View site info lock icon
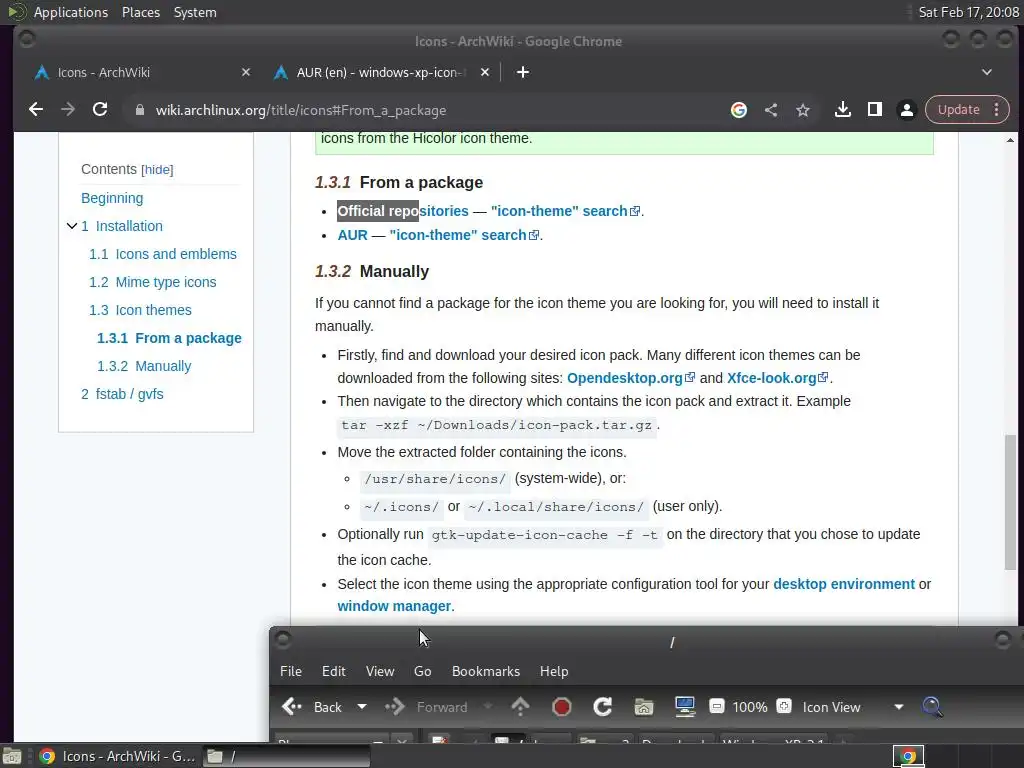1024x768 pixels. click(139, 110)
